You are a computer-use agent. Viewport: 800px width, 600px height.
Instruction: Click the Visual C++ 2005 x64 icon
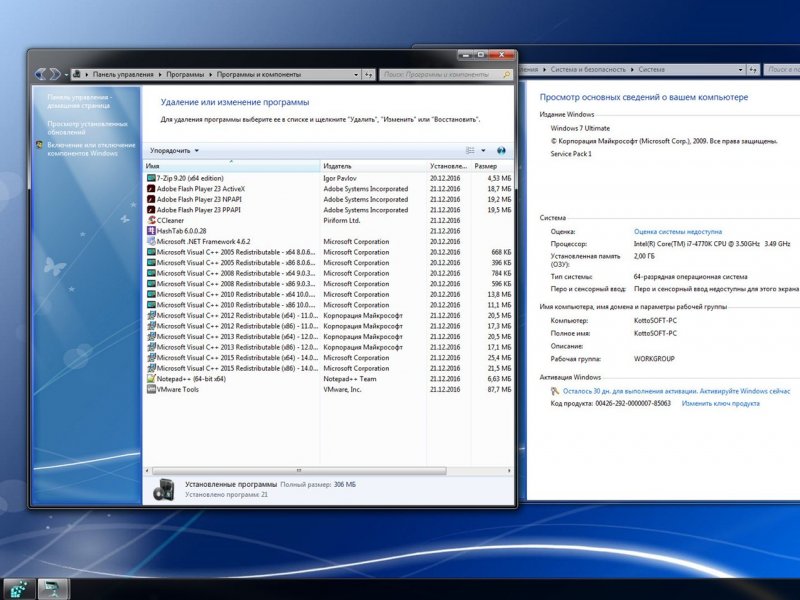pyautogui.click(x=151, y=252)
